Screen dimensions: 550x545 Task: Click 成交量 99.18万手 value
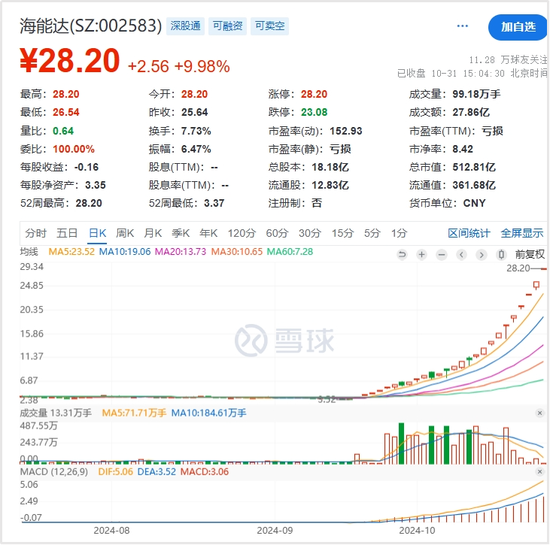pos(476,94)
